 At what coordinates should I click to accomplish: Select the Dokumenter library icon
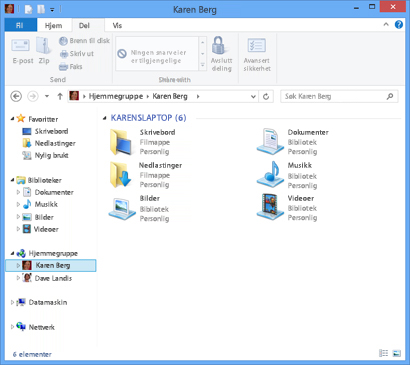270,141
